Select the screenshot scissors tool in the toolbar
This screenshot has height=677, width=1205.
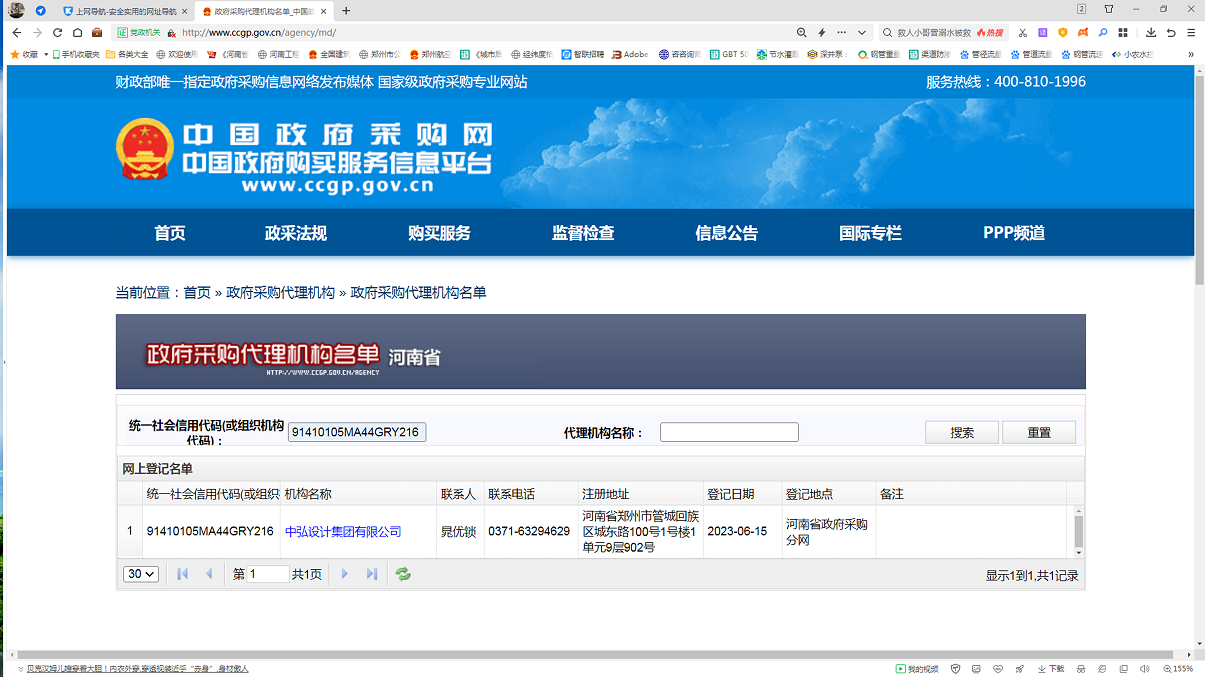coord(1022,32)
